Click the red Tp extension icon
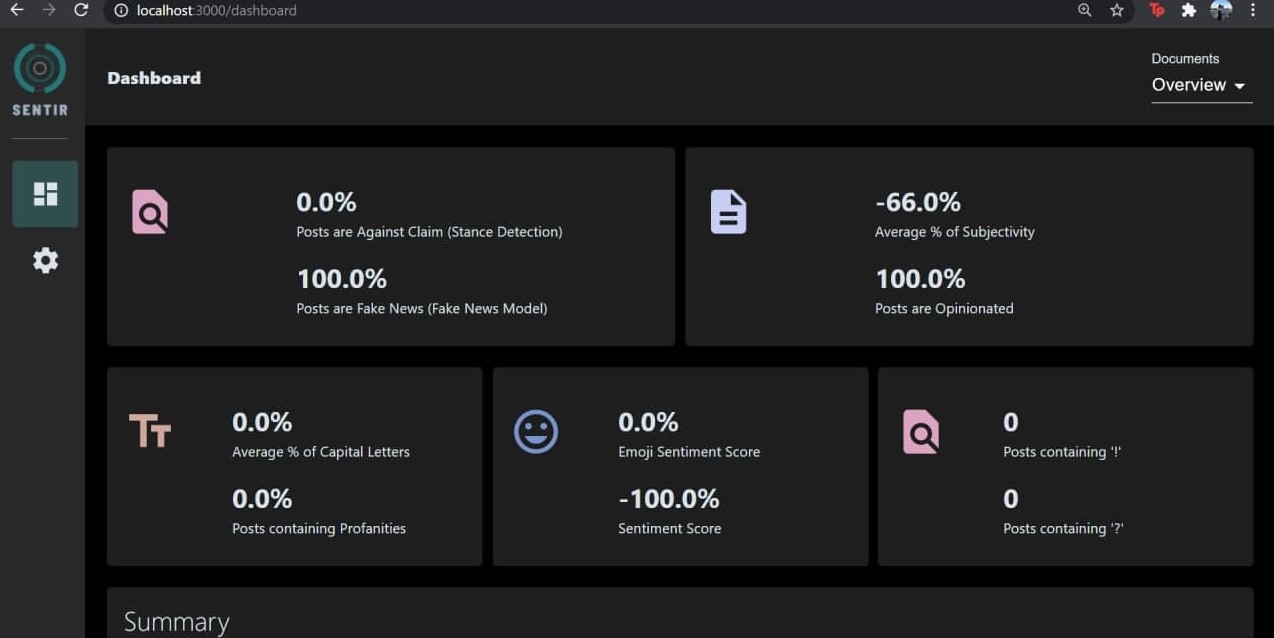 click(1157, 10)
